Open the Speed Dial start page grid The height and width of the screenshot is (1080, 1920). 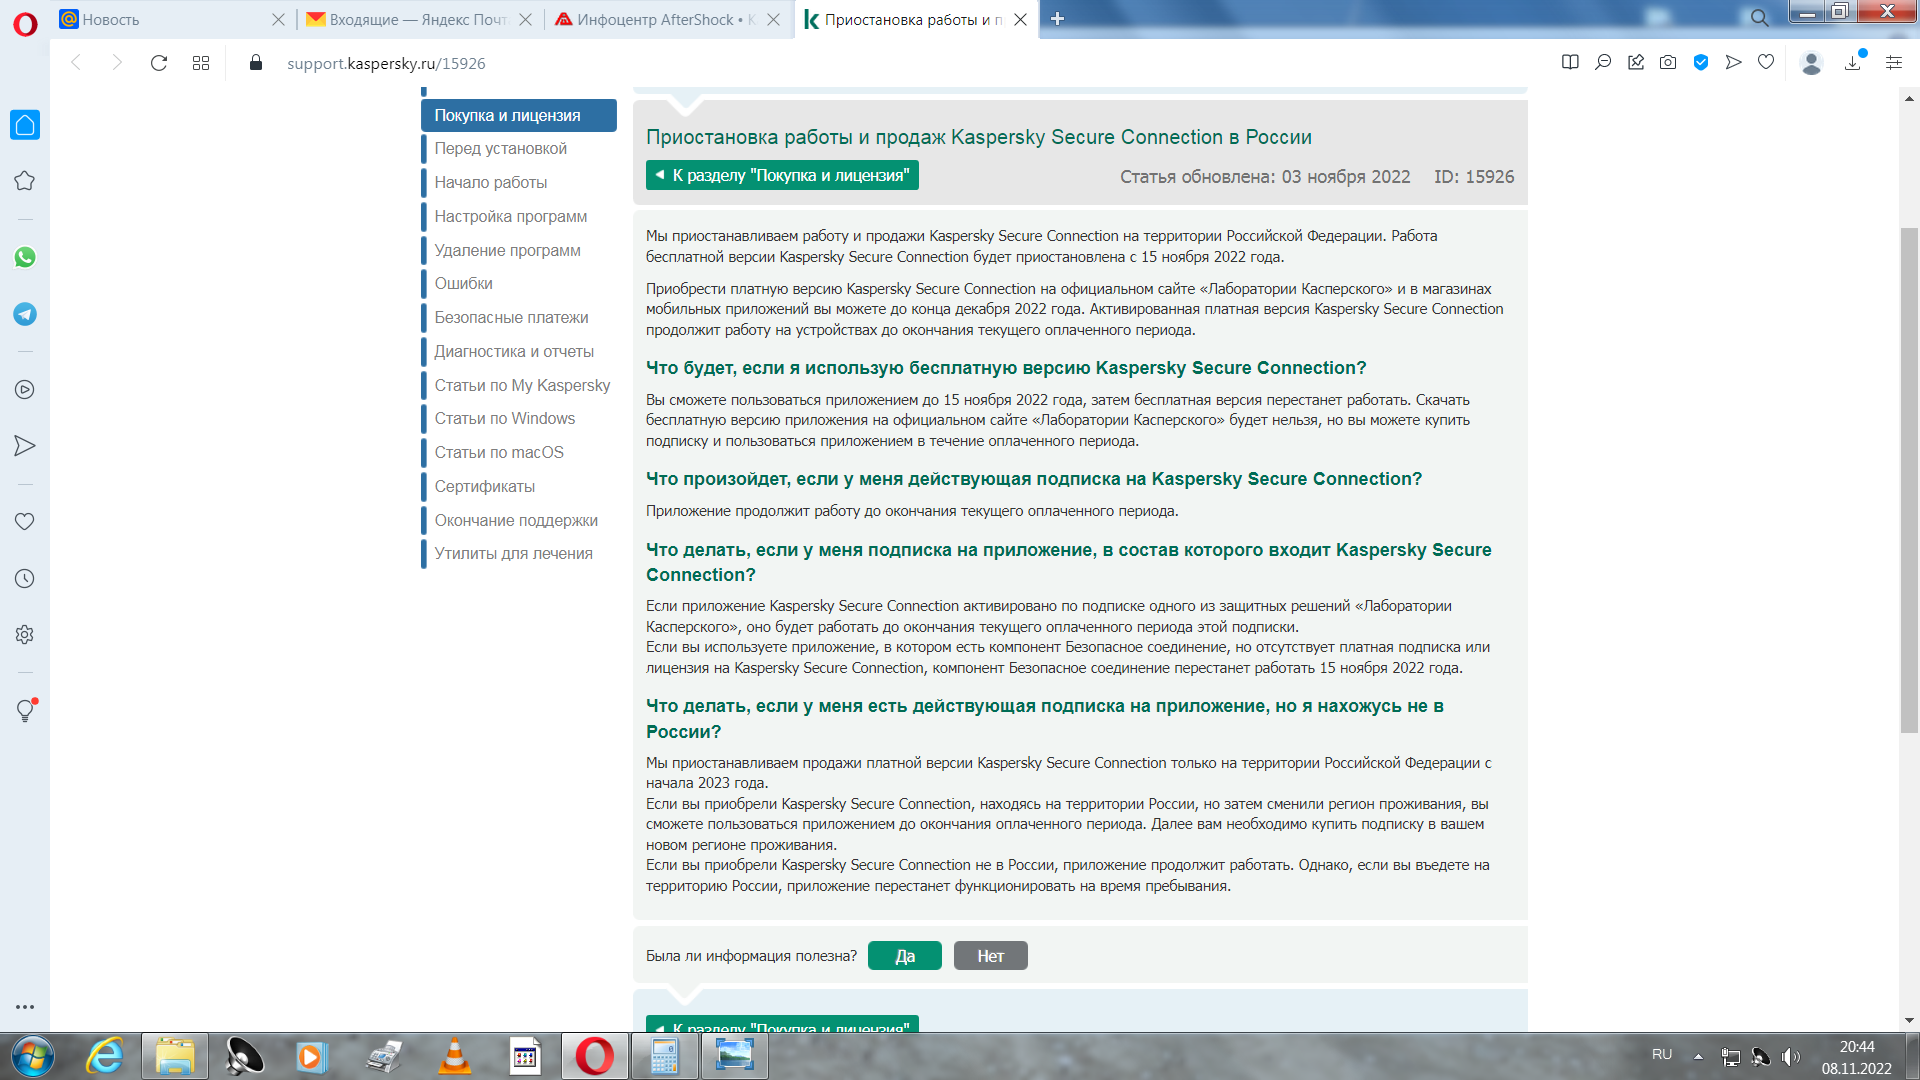[x=201, y=63]
